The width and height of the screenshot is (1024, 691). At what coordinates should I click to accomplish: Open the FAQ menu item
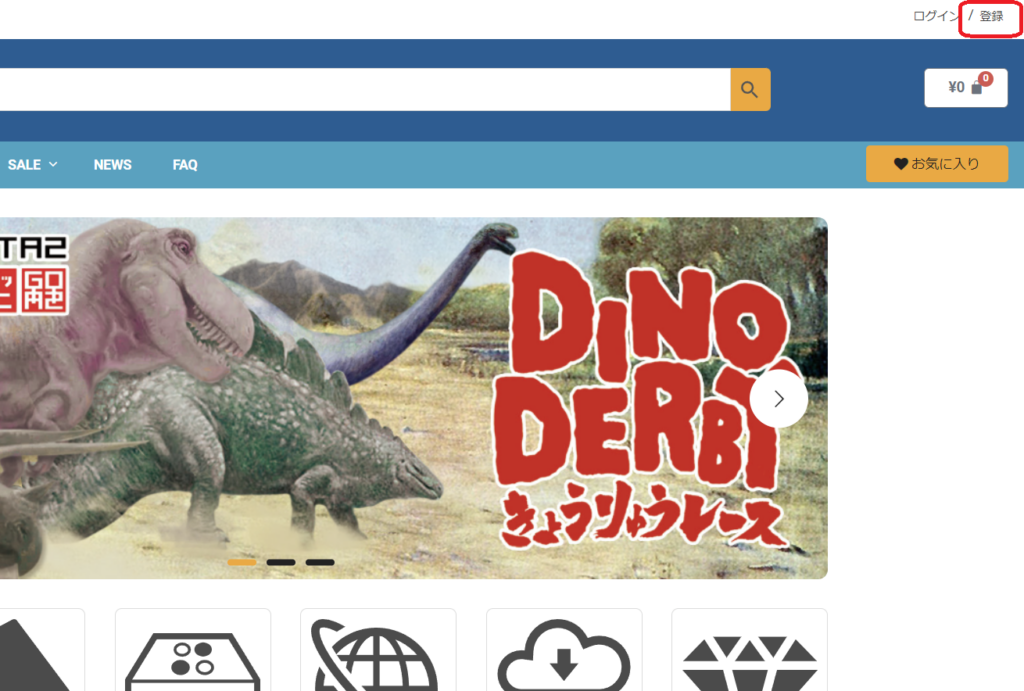(185, 165)
